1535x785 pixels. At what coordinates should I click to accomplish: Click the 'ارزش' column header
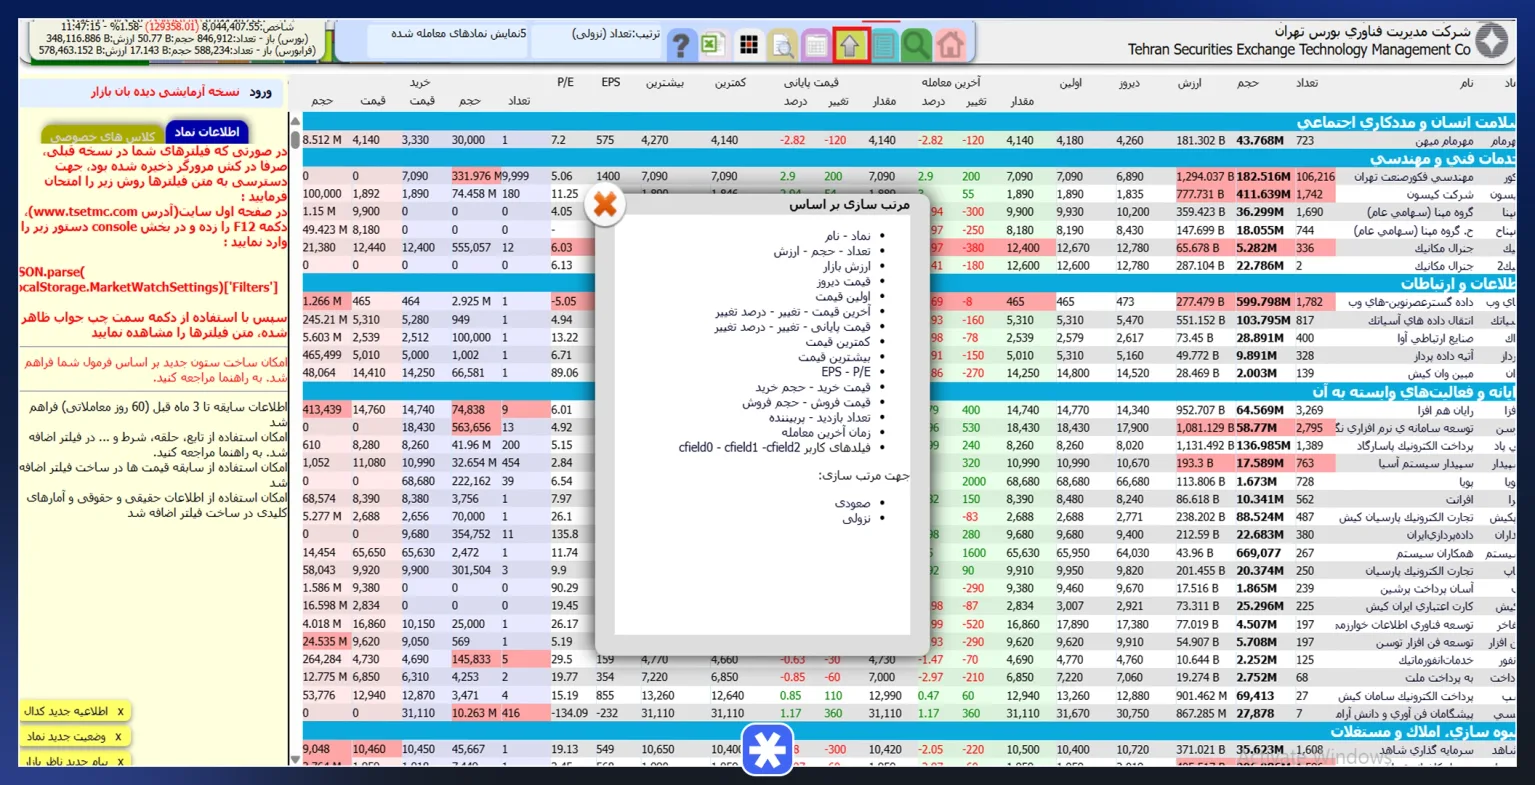tap(1190, 83)
